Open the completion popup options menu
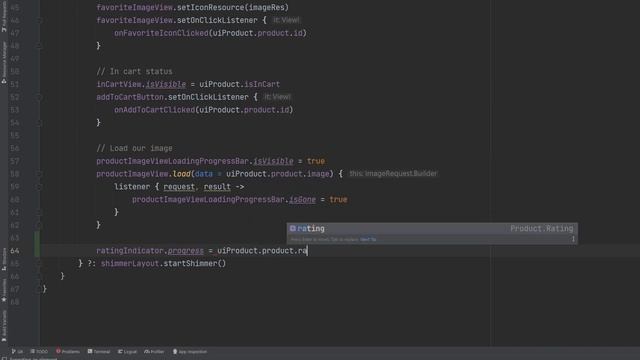This screenshot has height=360, width=640. coord(573,239)
